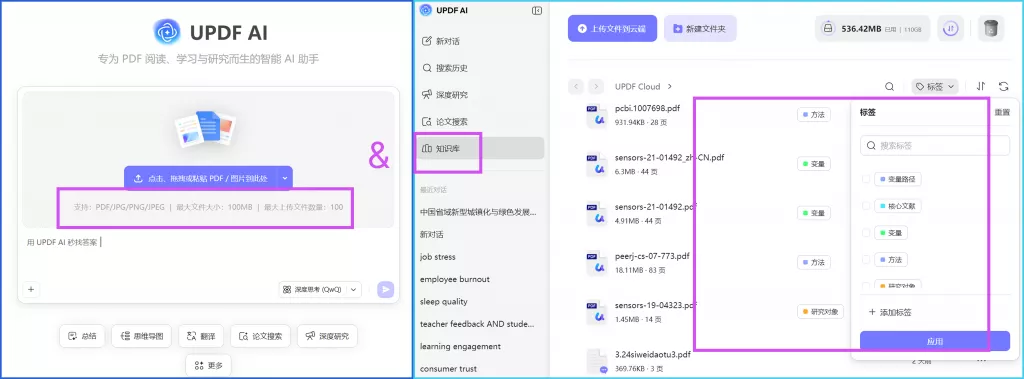Viewport: 1024px width, 379px height.
Task: Click the 翻译 quick action
Action: pyautogui.click(x=201, y=337)
